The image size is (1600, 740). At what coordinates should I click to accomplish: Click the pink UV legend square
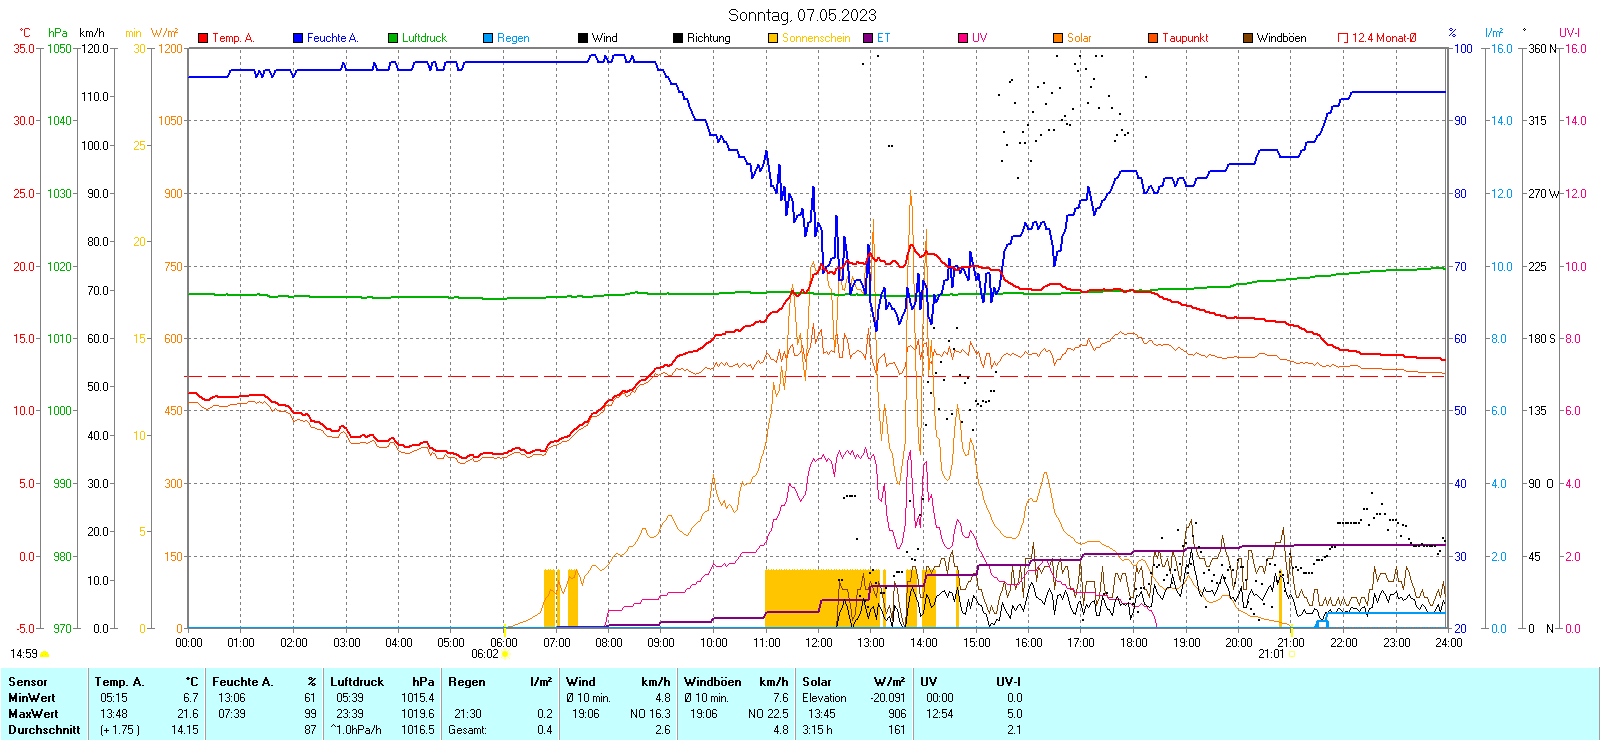[x=963, y=38]
